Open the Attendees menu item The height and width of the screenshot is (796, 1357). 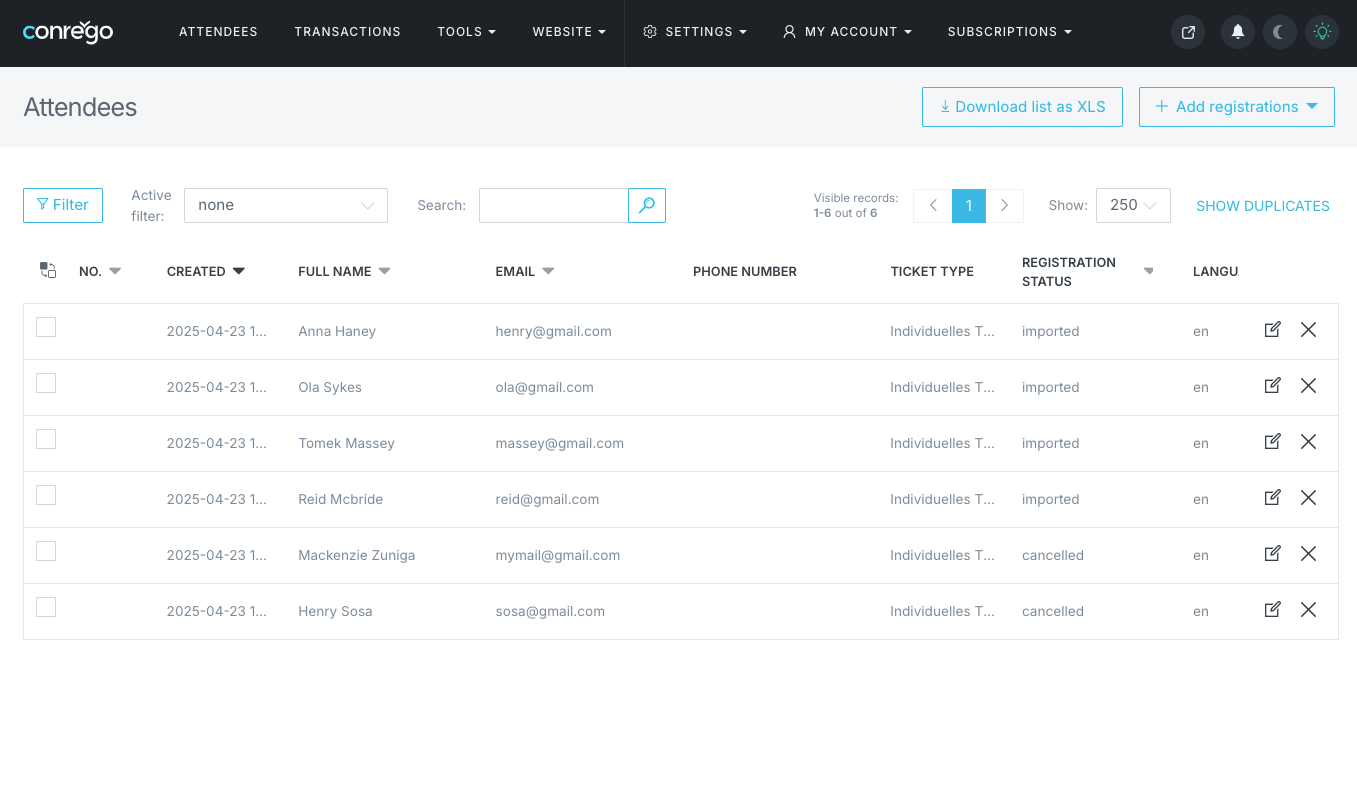218,32
